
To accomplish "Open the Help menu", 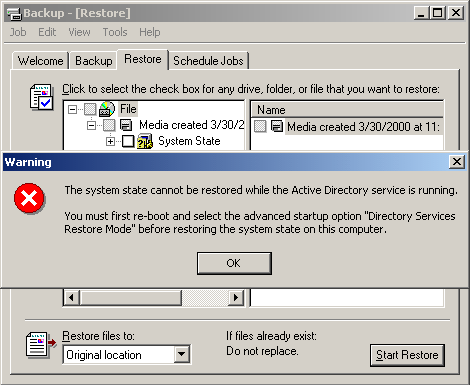I will point(150,32).
